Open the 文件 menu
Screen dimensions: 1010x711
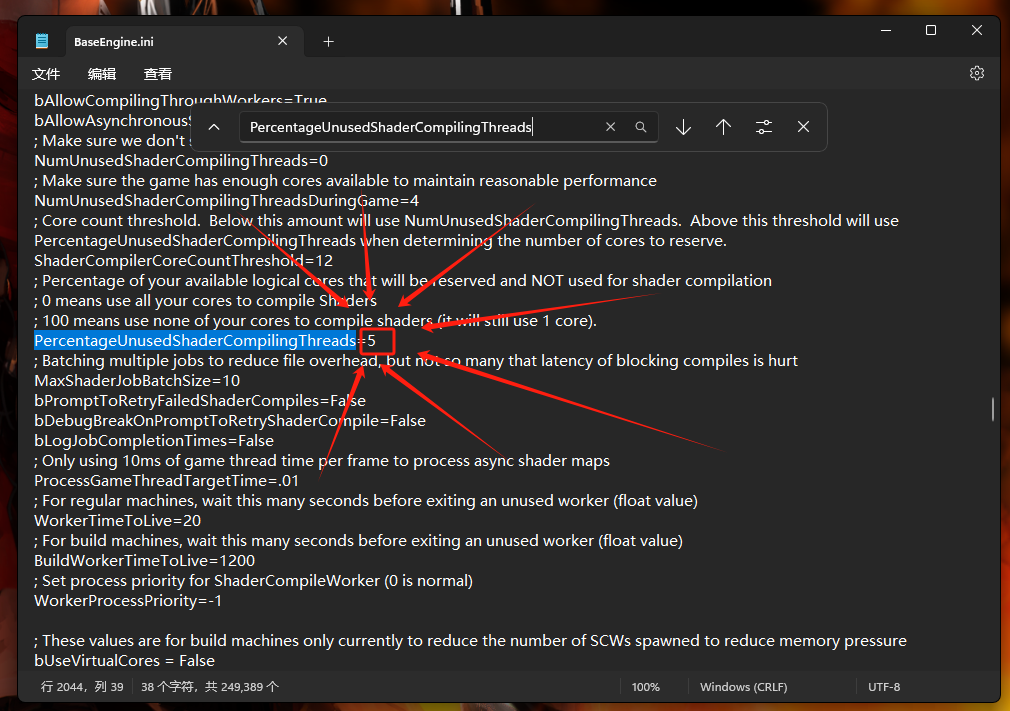[46, 74]
